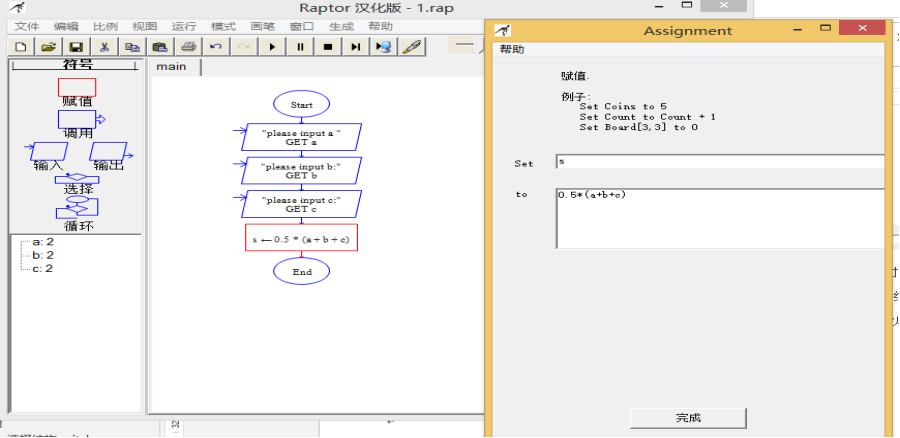The image size is (900, 438).
Task: Close the Assignment window
Action: (x=862, y=28)
